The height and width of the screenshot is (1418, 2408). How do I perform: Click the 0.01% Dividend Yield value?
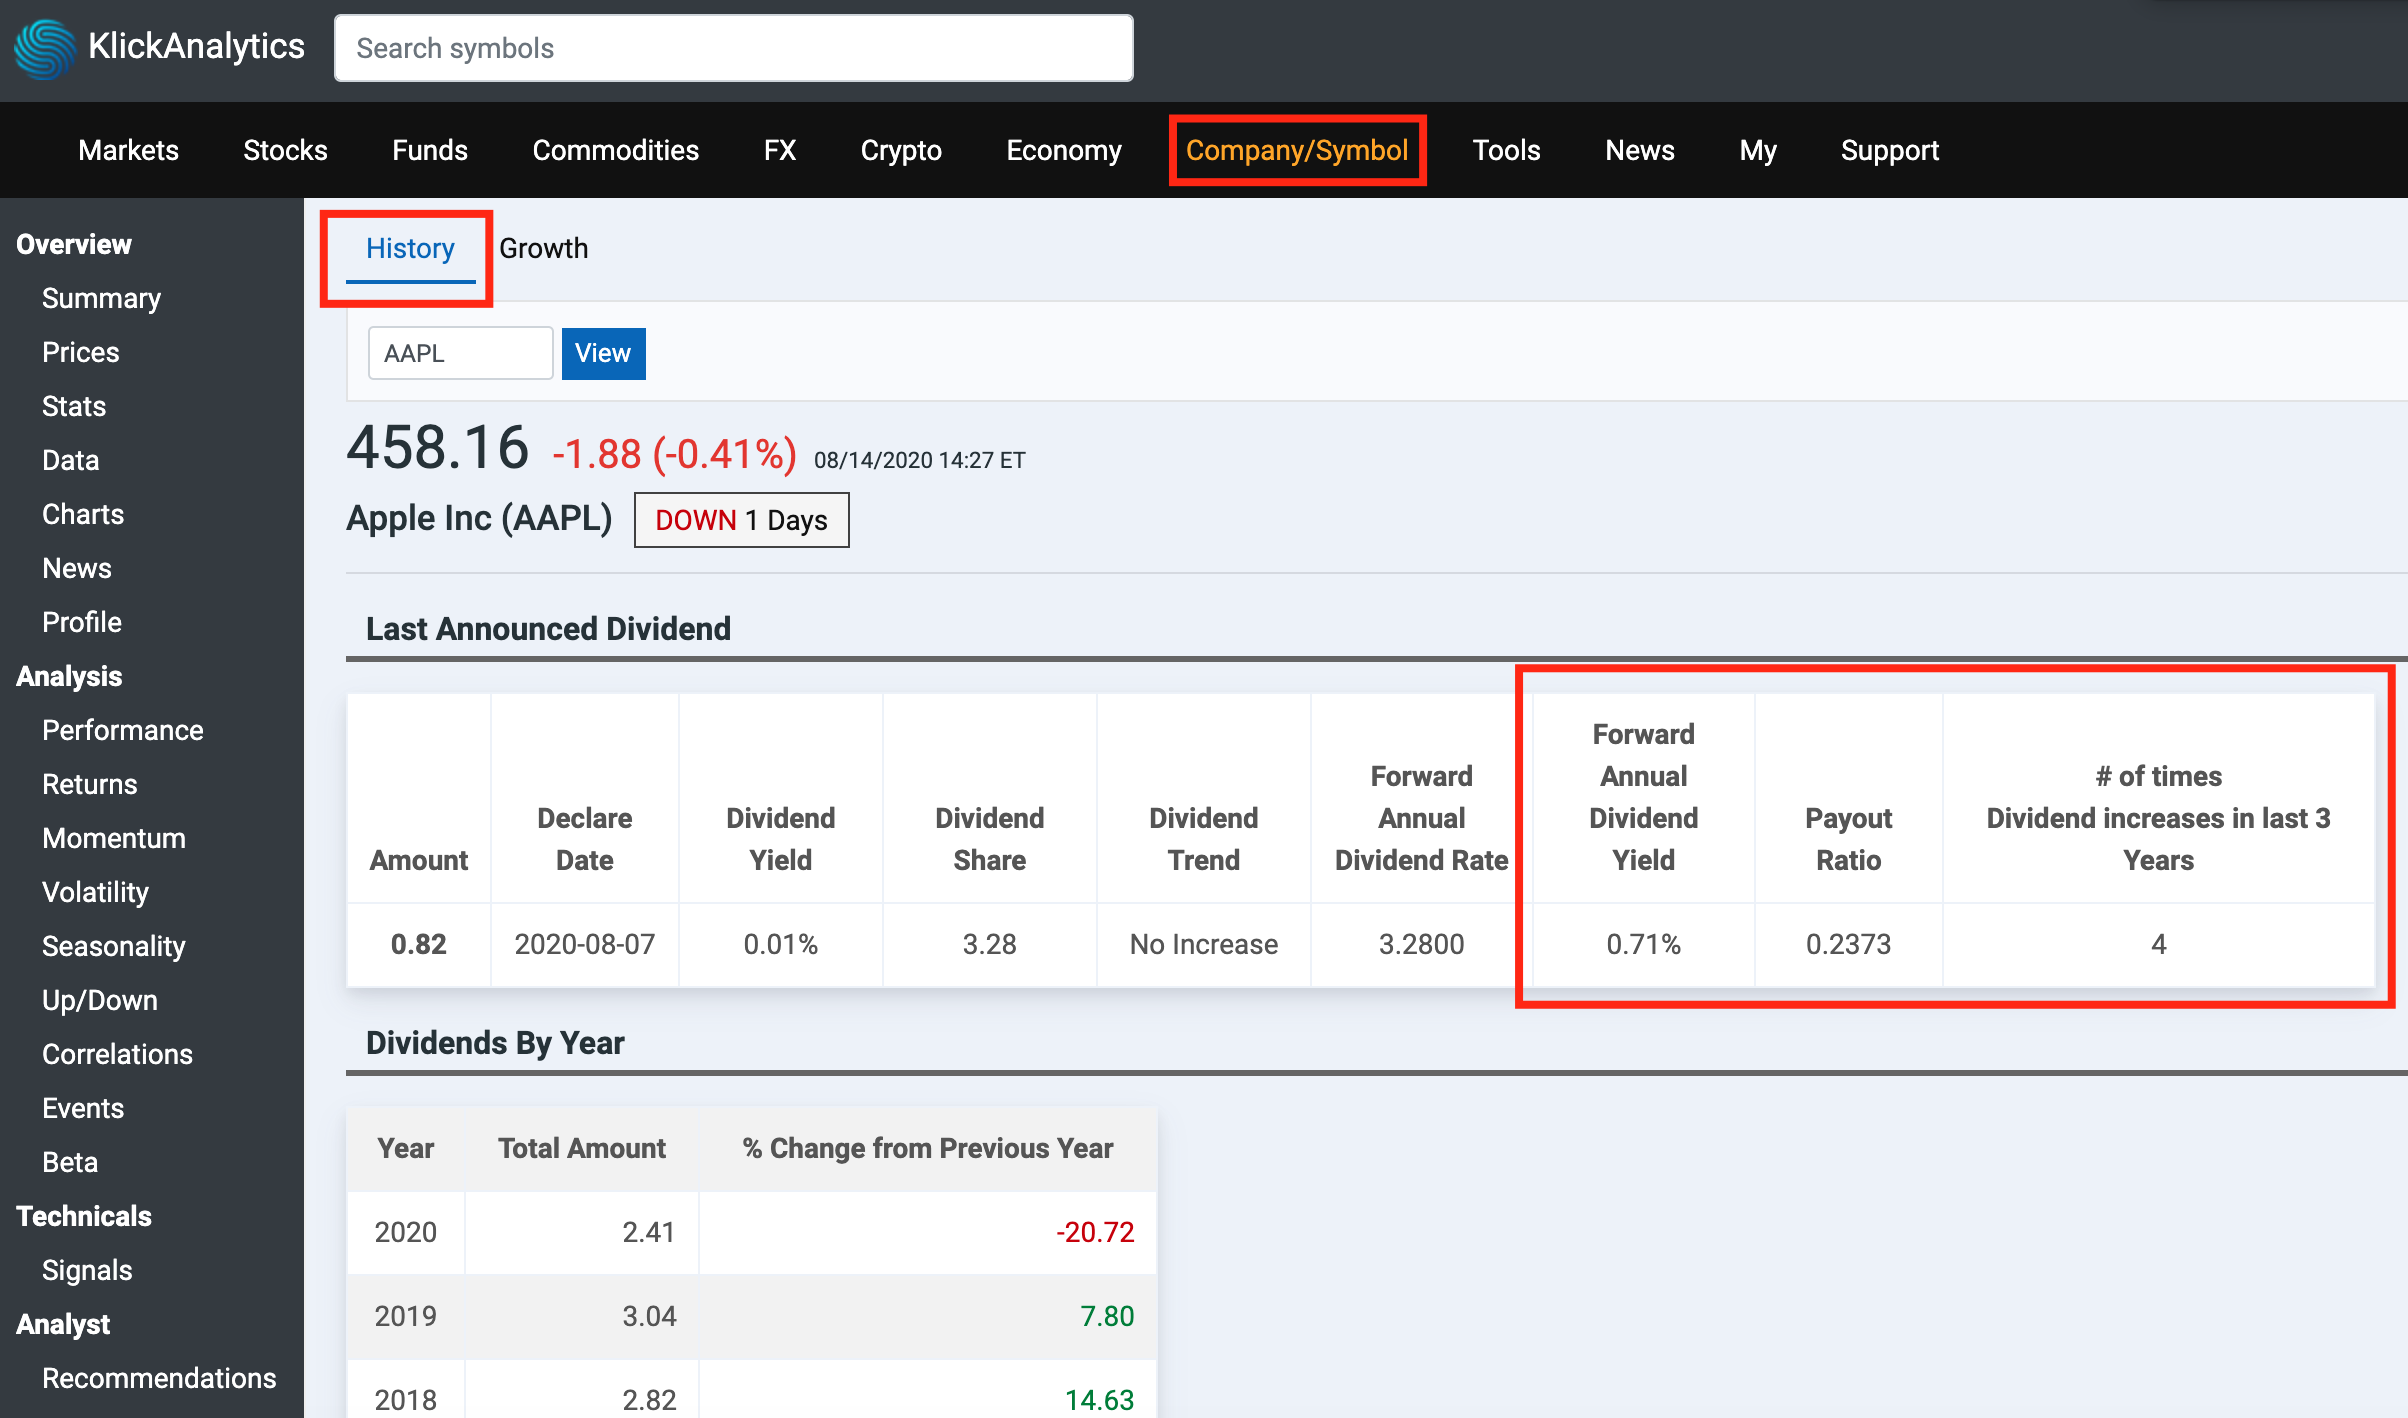[x=780, y=944]
